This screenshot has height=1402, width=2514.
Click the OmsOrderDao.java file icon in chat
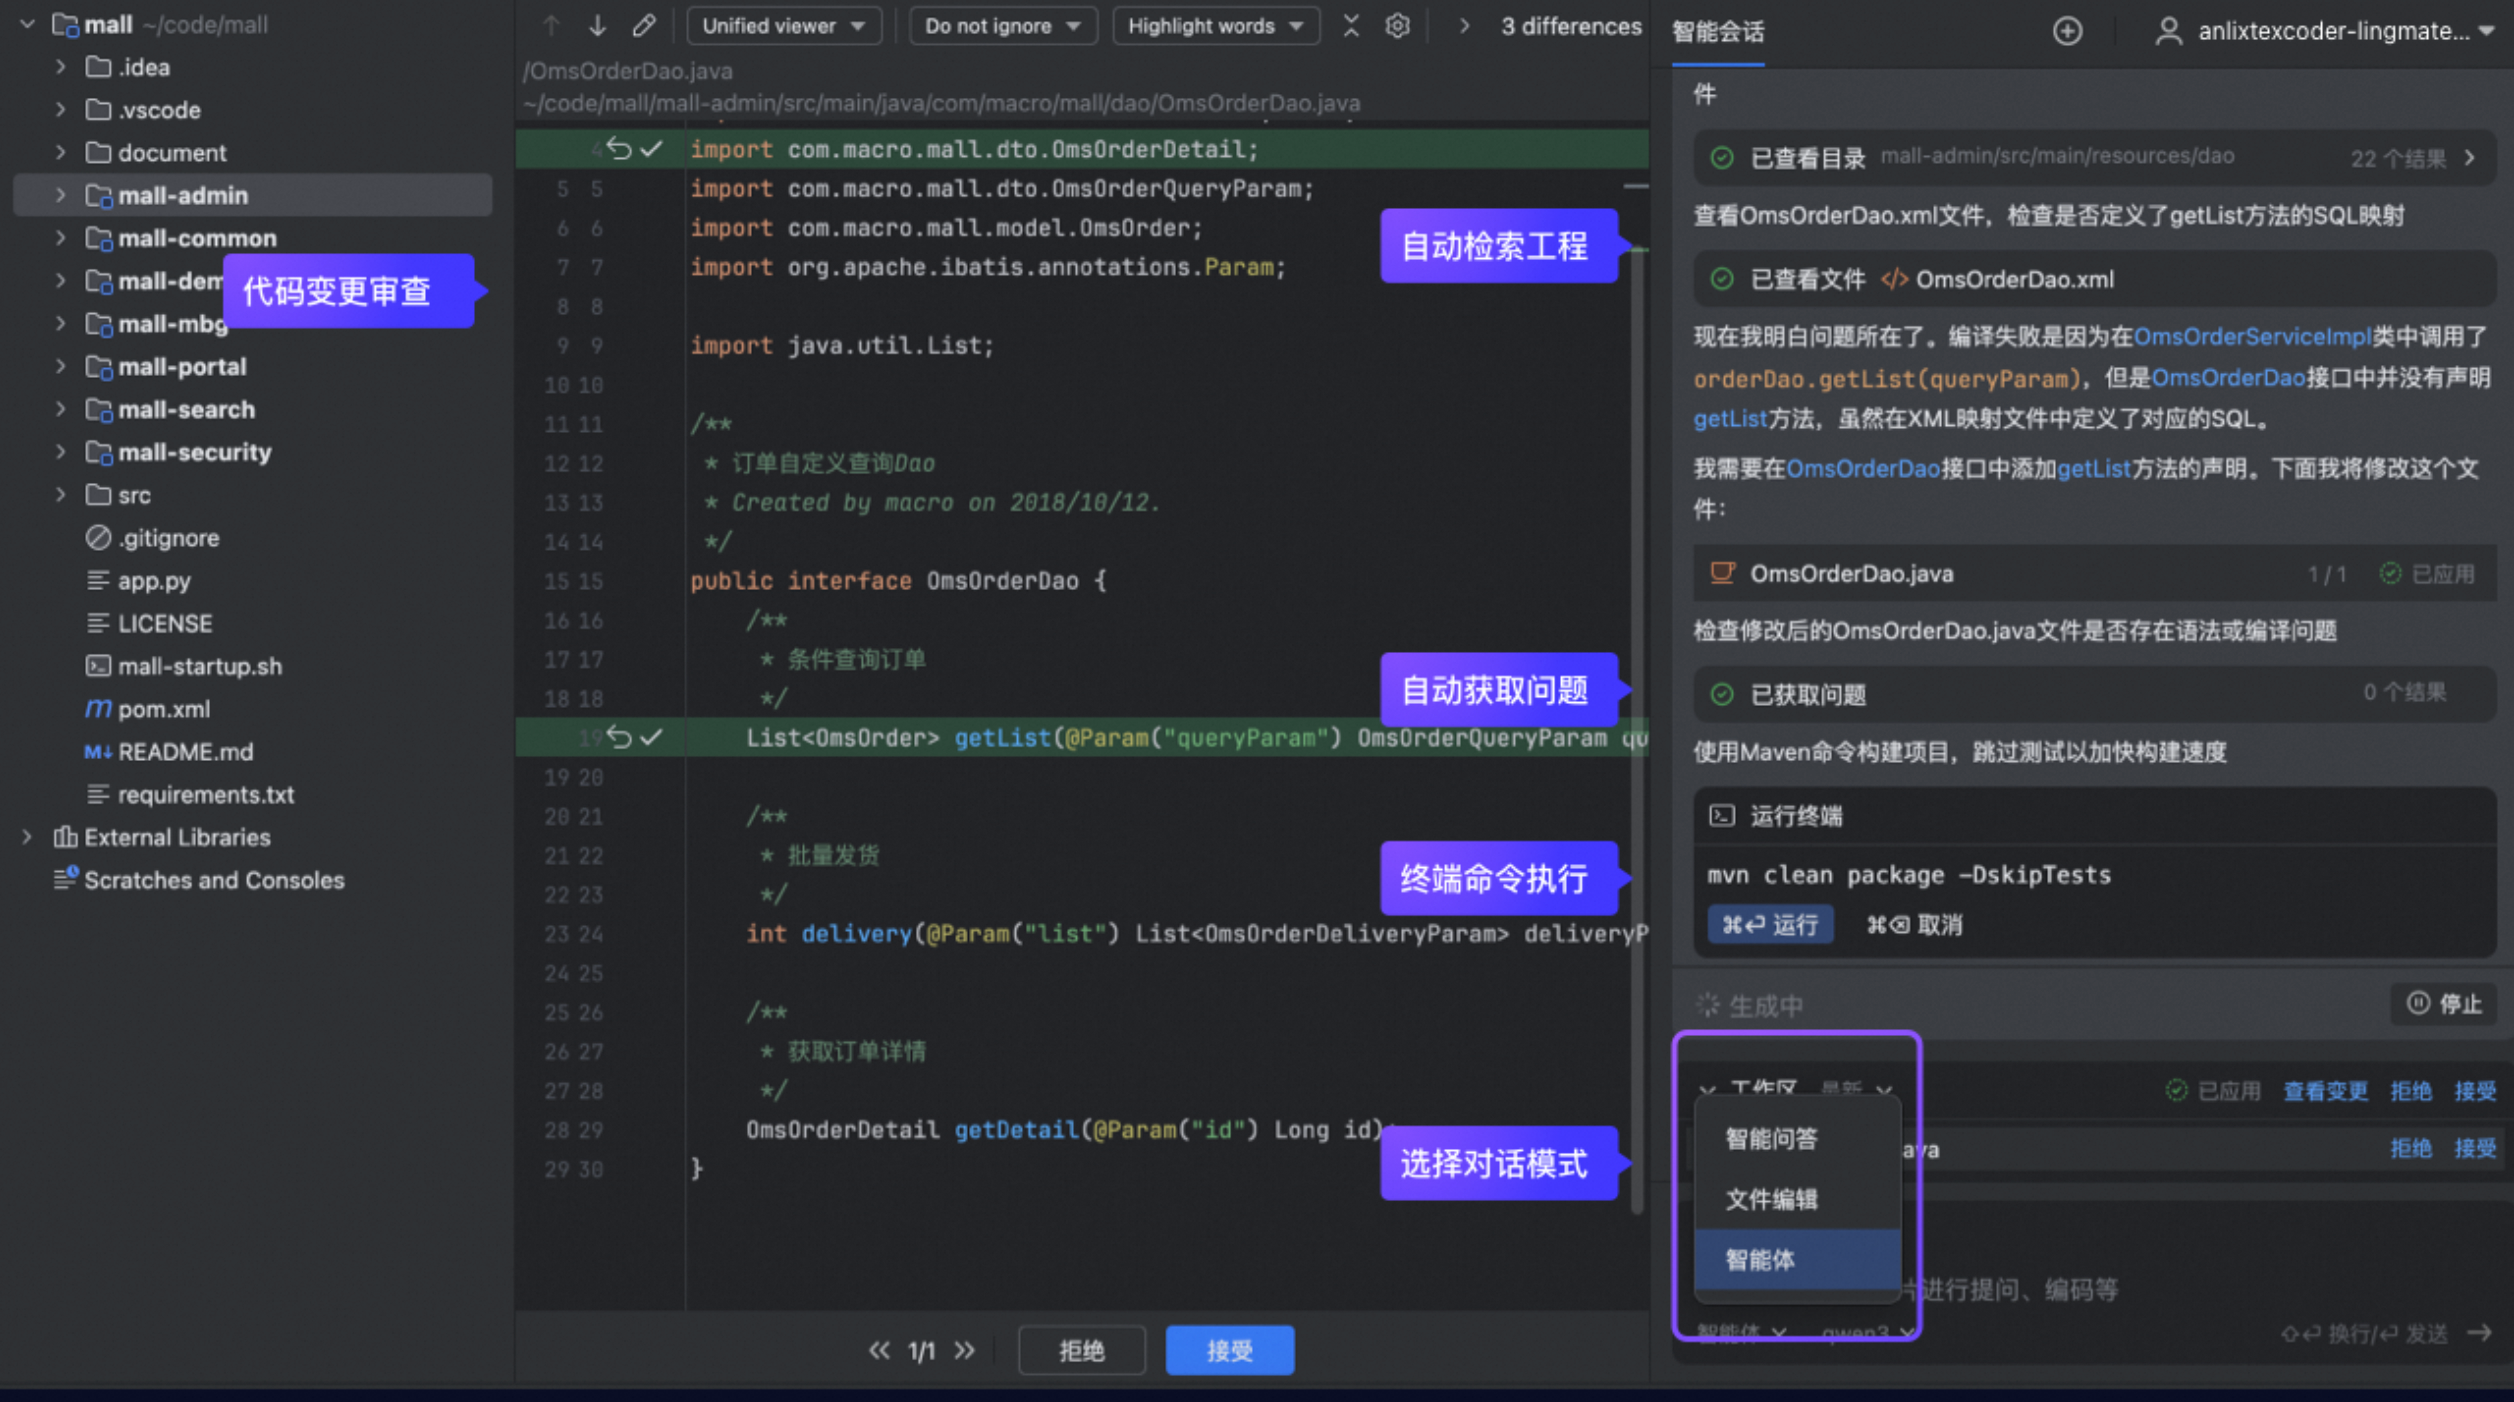pos(1722,573)
